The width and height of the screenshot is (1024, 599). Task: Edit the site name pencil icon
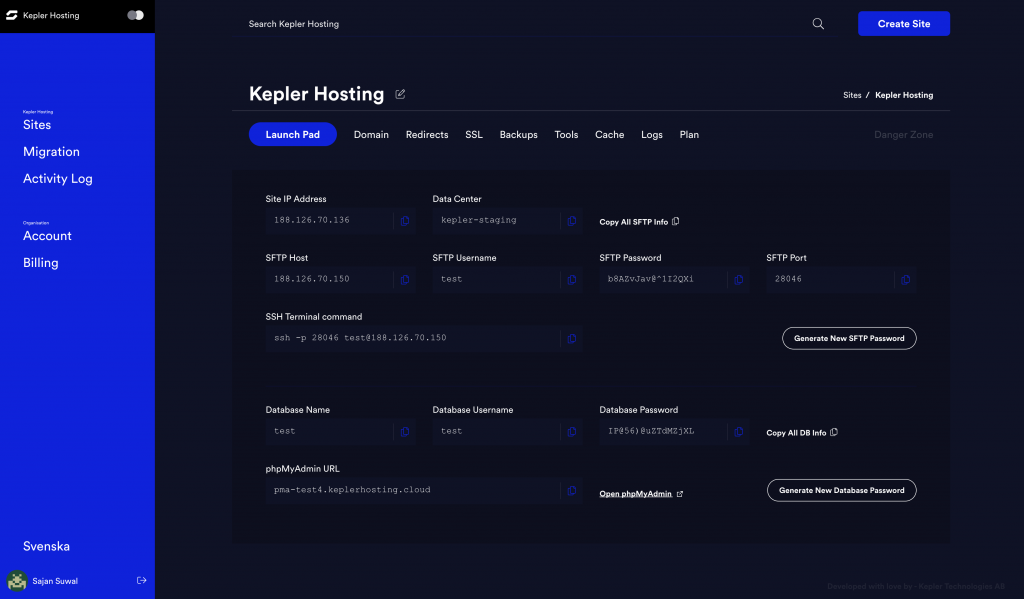(x=400, y=94)
